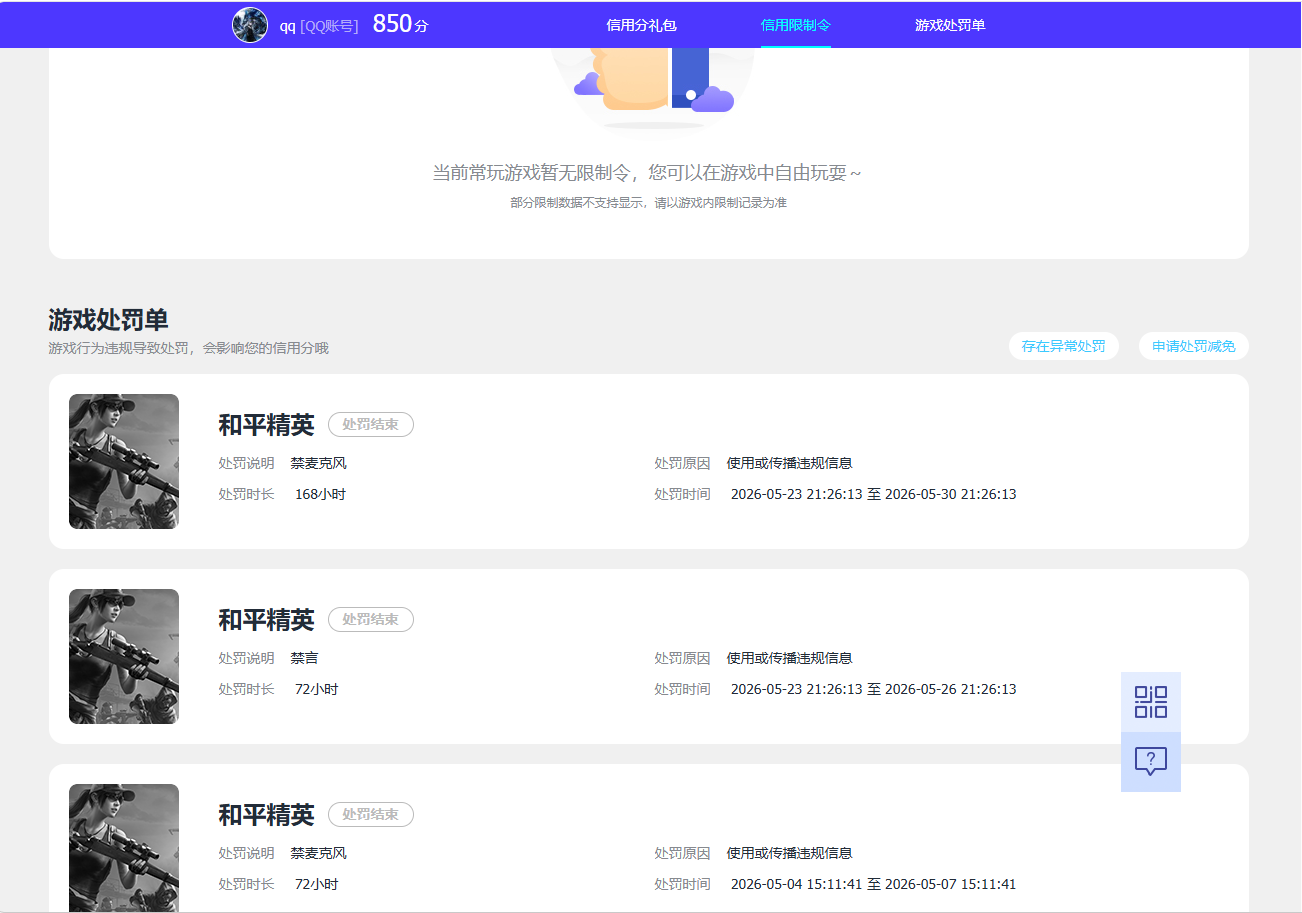Click 处罚结束 badge on 168小时 penalty card
Image resolution: width=1302 pixels, height=913 pixels.
point(371,425)
